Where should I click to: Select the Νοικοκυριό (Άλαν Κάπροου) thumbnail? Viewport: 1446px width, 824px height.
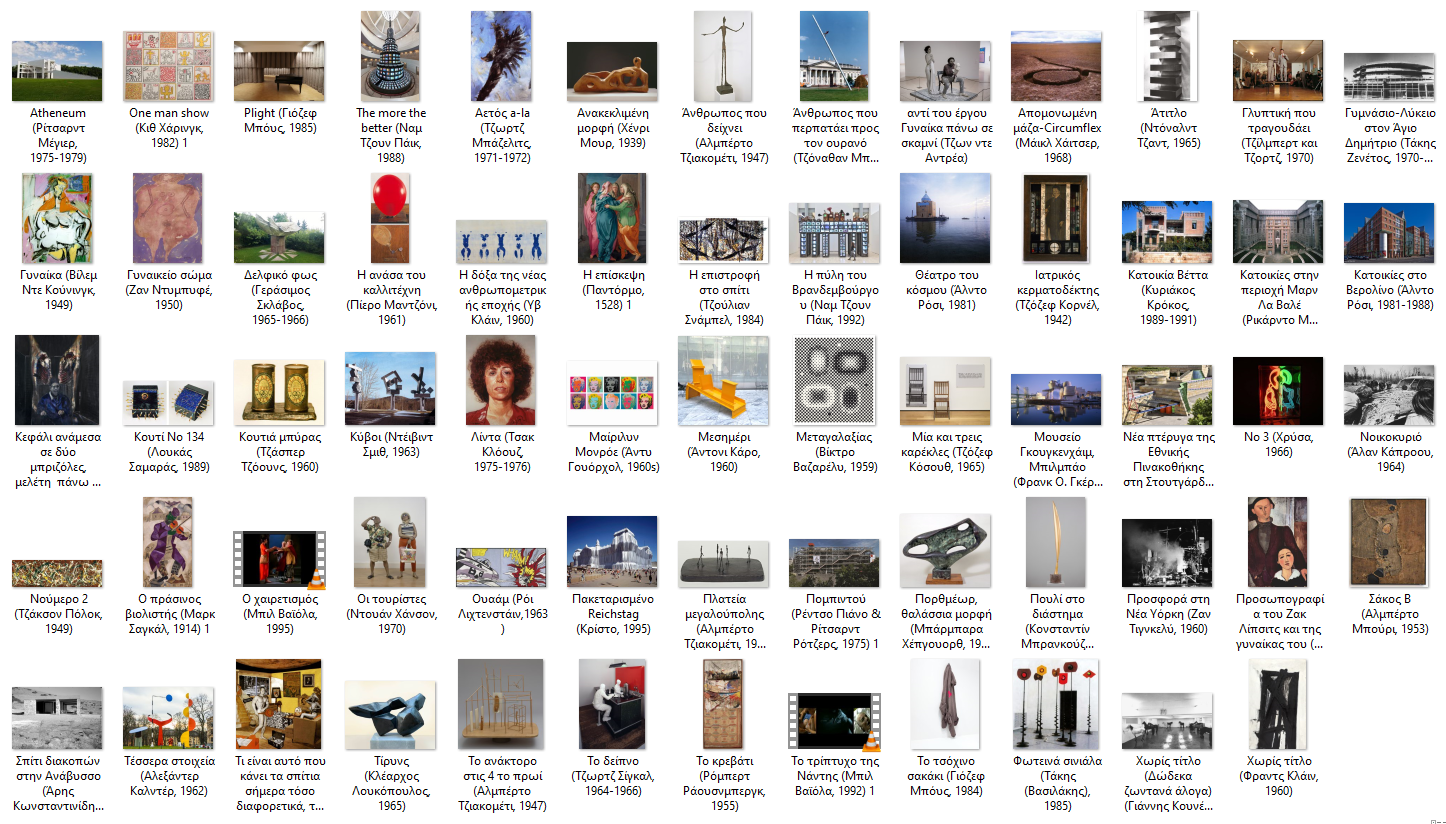(x=1389, y=395)
